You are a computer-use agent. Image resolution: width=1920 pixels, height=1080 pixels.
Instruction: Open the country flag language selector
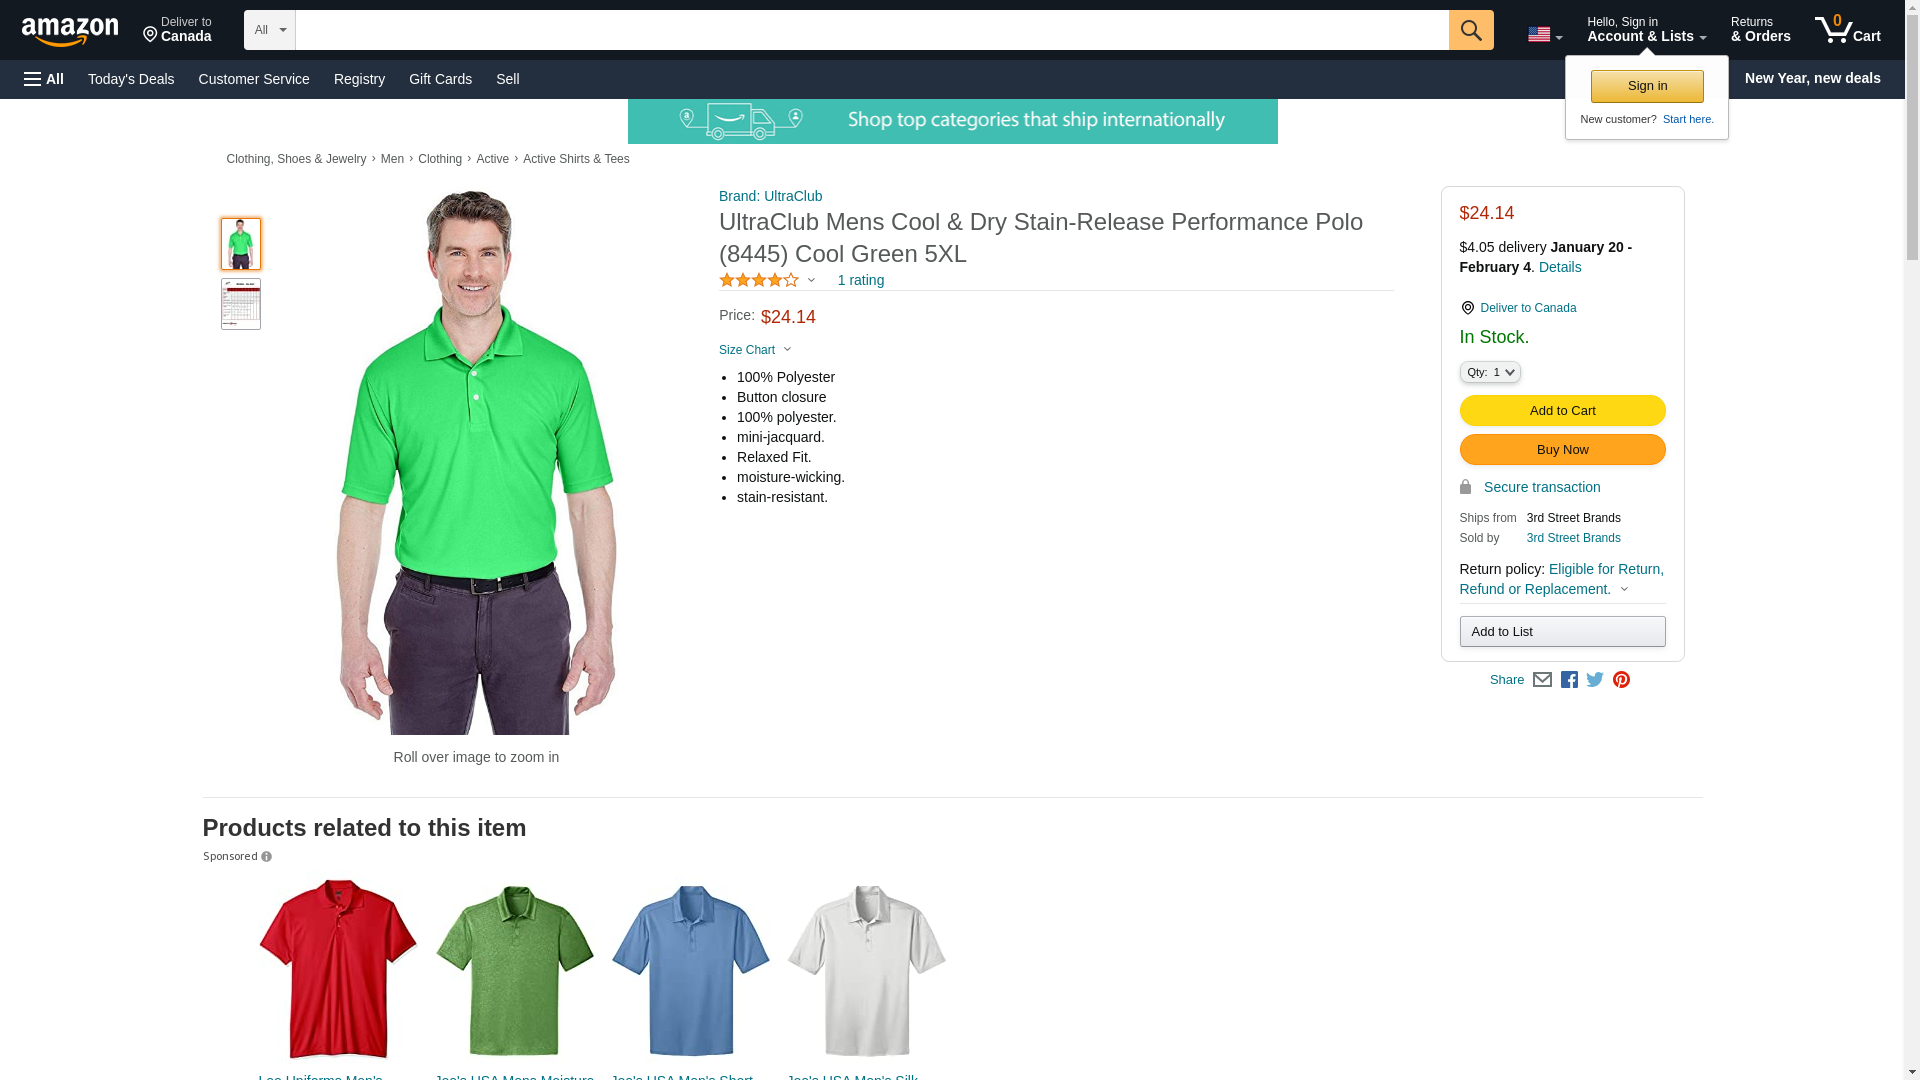coord(1545,35)
